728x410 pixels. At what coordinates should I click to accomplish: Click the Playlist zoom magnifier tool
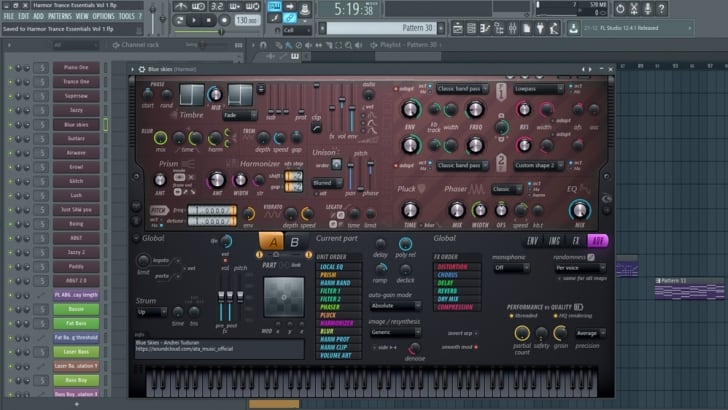click(348, 45)
